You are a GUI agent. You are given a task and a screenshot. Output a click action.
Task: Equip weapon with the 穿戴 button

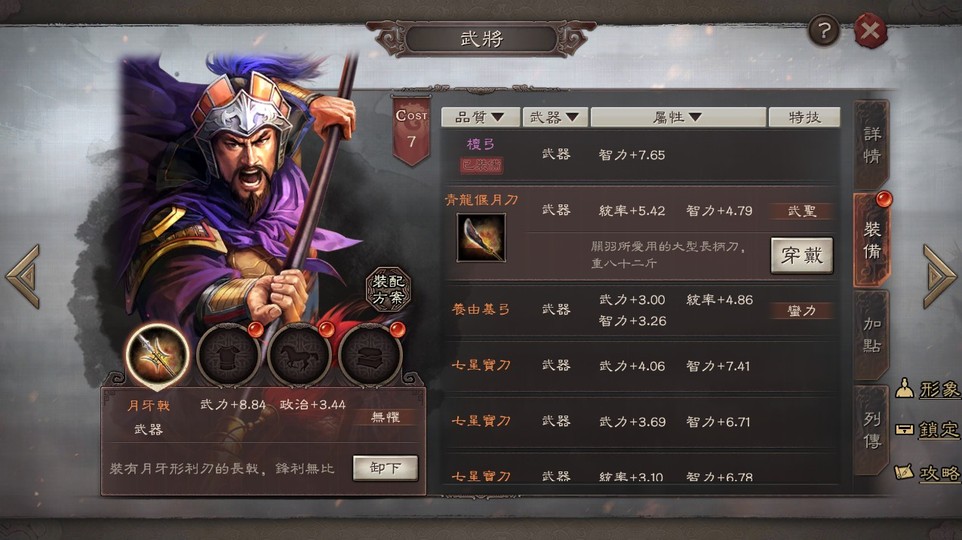pyautogui.click(x=801, y=255)
